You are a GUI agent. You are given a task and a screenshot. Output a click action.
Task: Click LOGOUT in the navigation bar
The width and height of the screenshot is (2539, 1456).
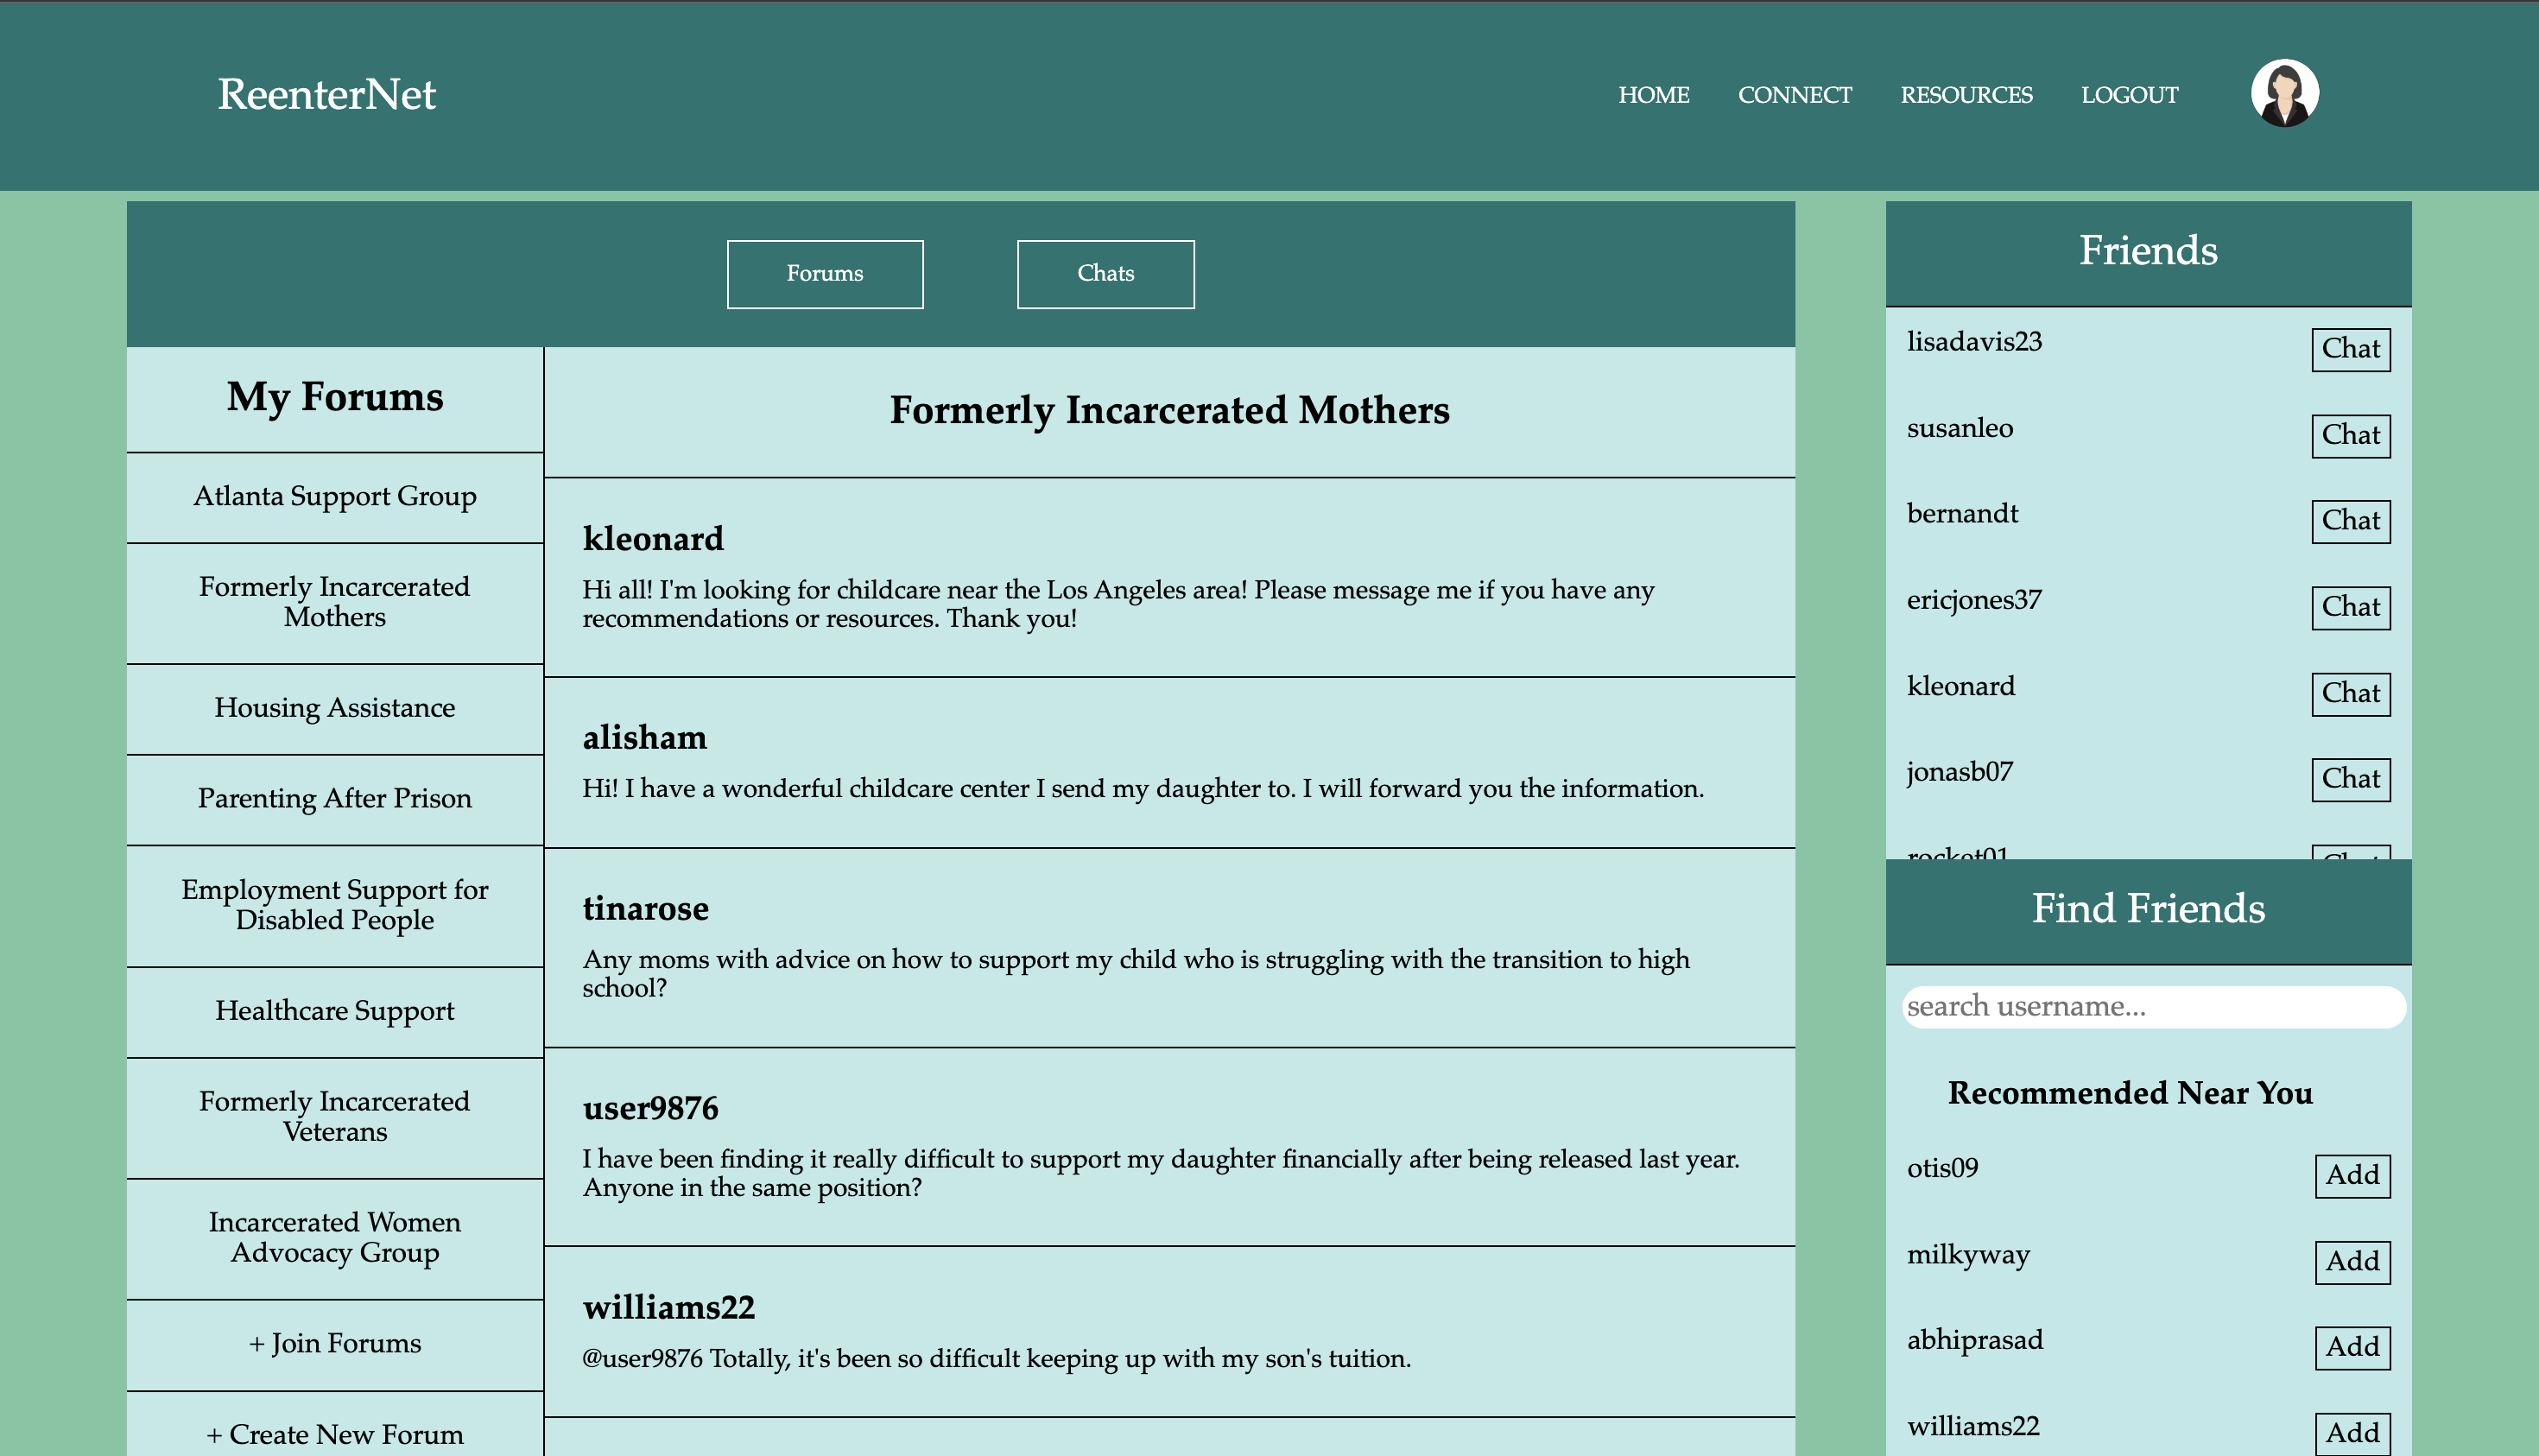(2129, 95)
